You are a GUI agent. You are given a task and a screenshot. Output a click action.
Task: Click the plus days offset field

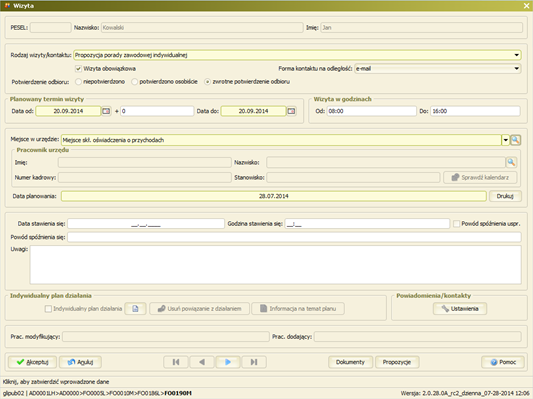click(157, 111)
